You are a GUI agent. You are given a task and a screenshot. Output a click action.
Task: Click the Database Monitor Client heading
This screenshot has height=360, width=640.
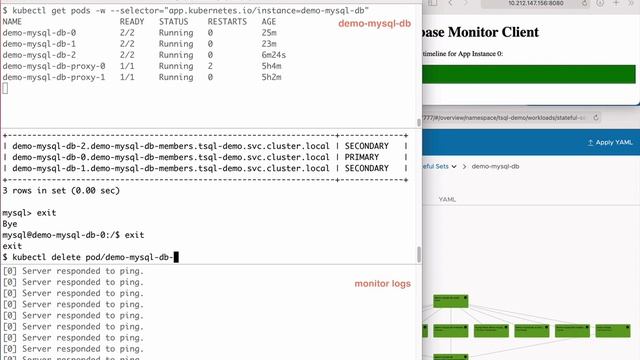coord(480,32)
